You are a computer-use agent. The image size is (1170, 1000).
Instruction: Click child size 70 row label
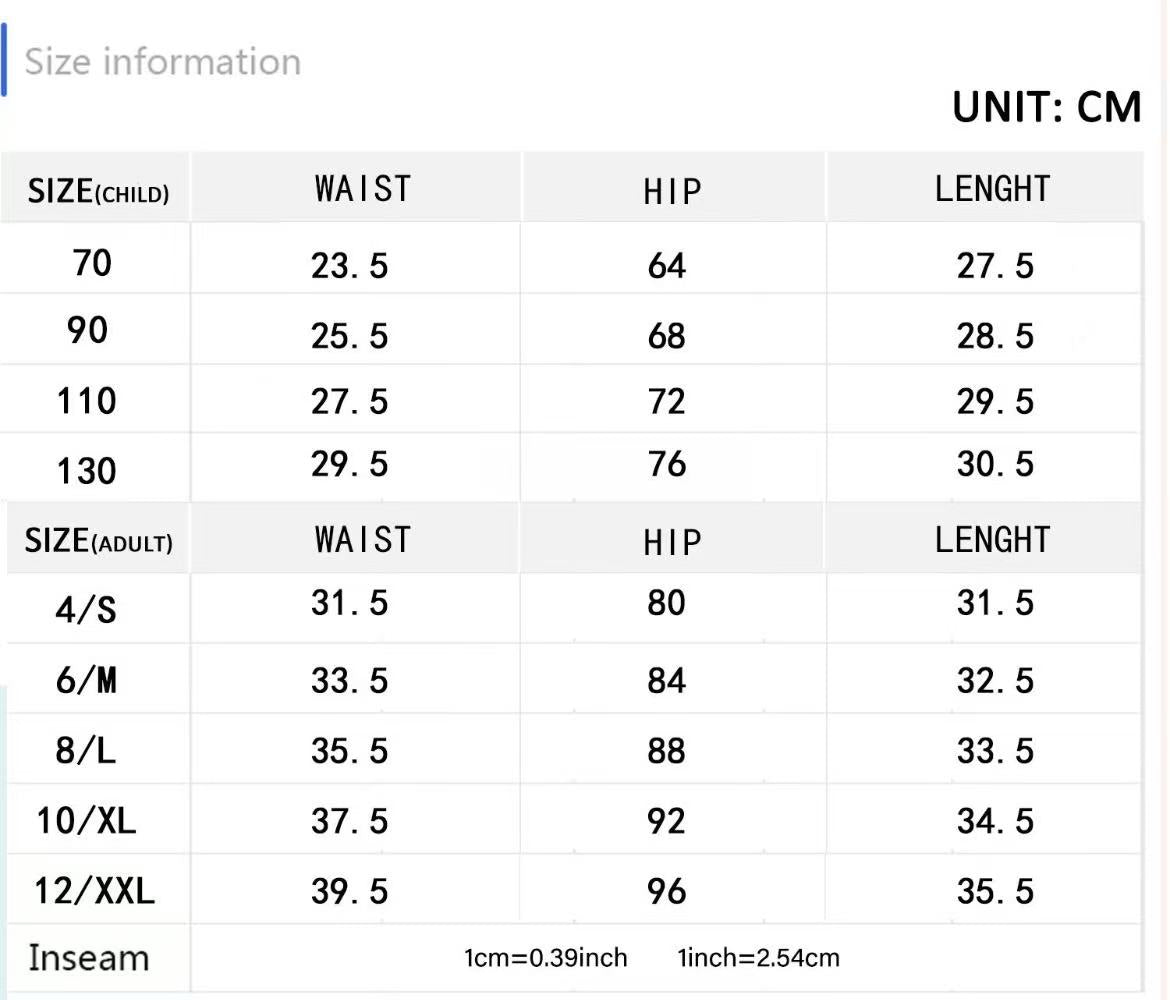[x=92, y=263]
